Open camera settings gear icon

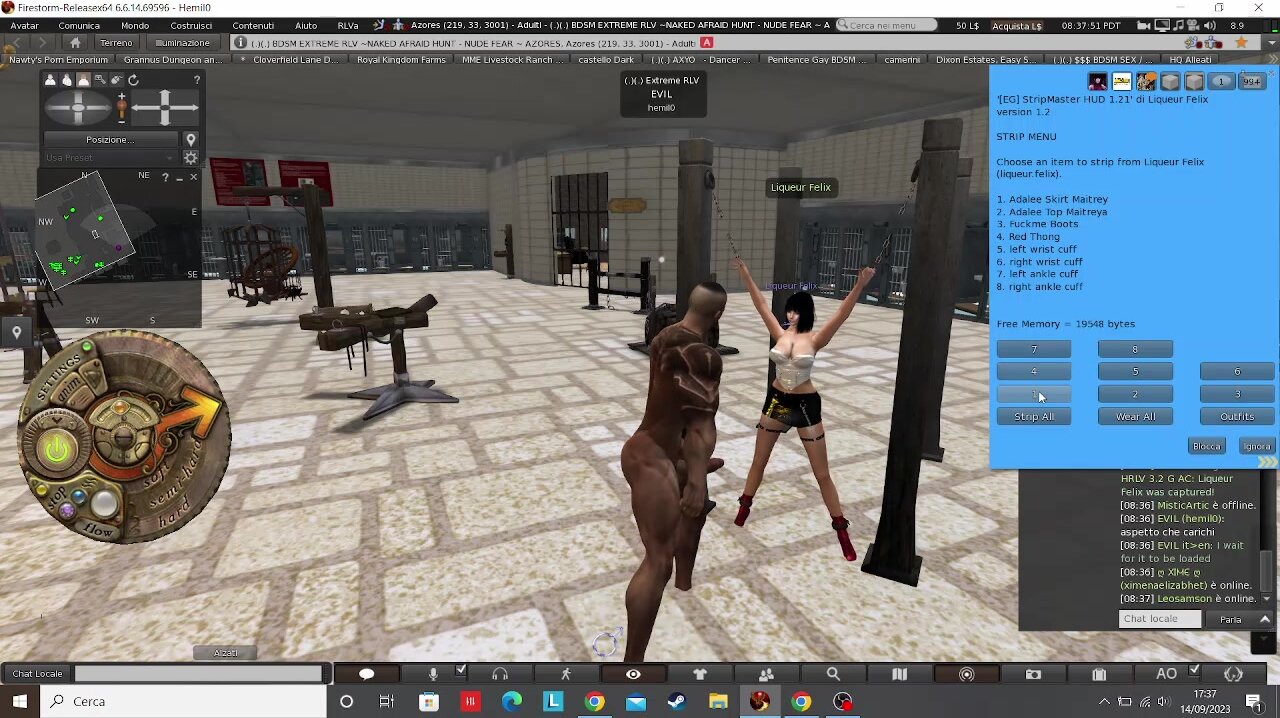190,158
